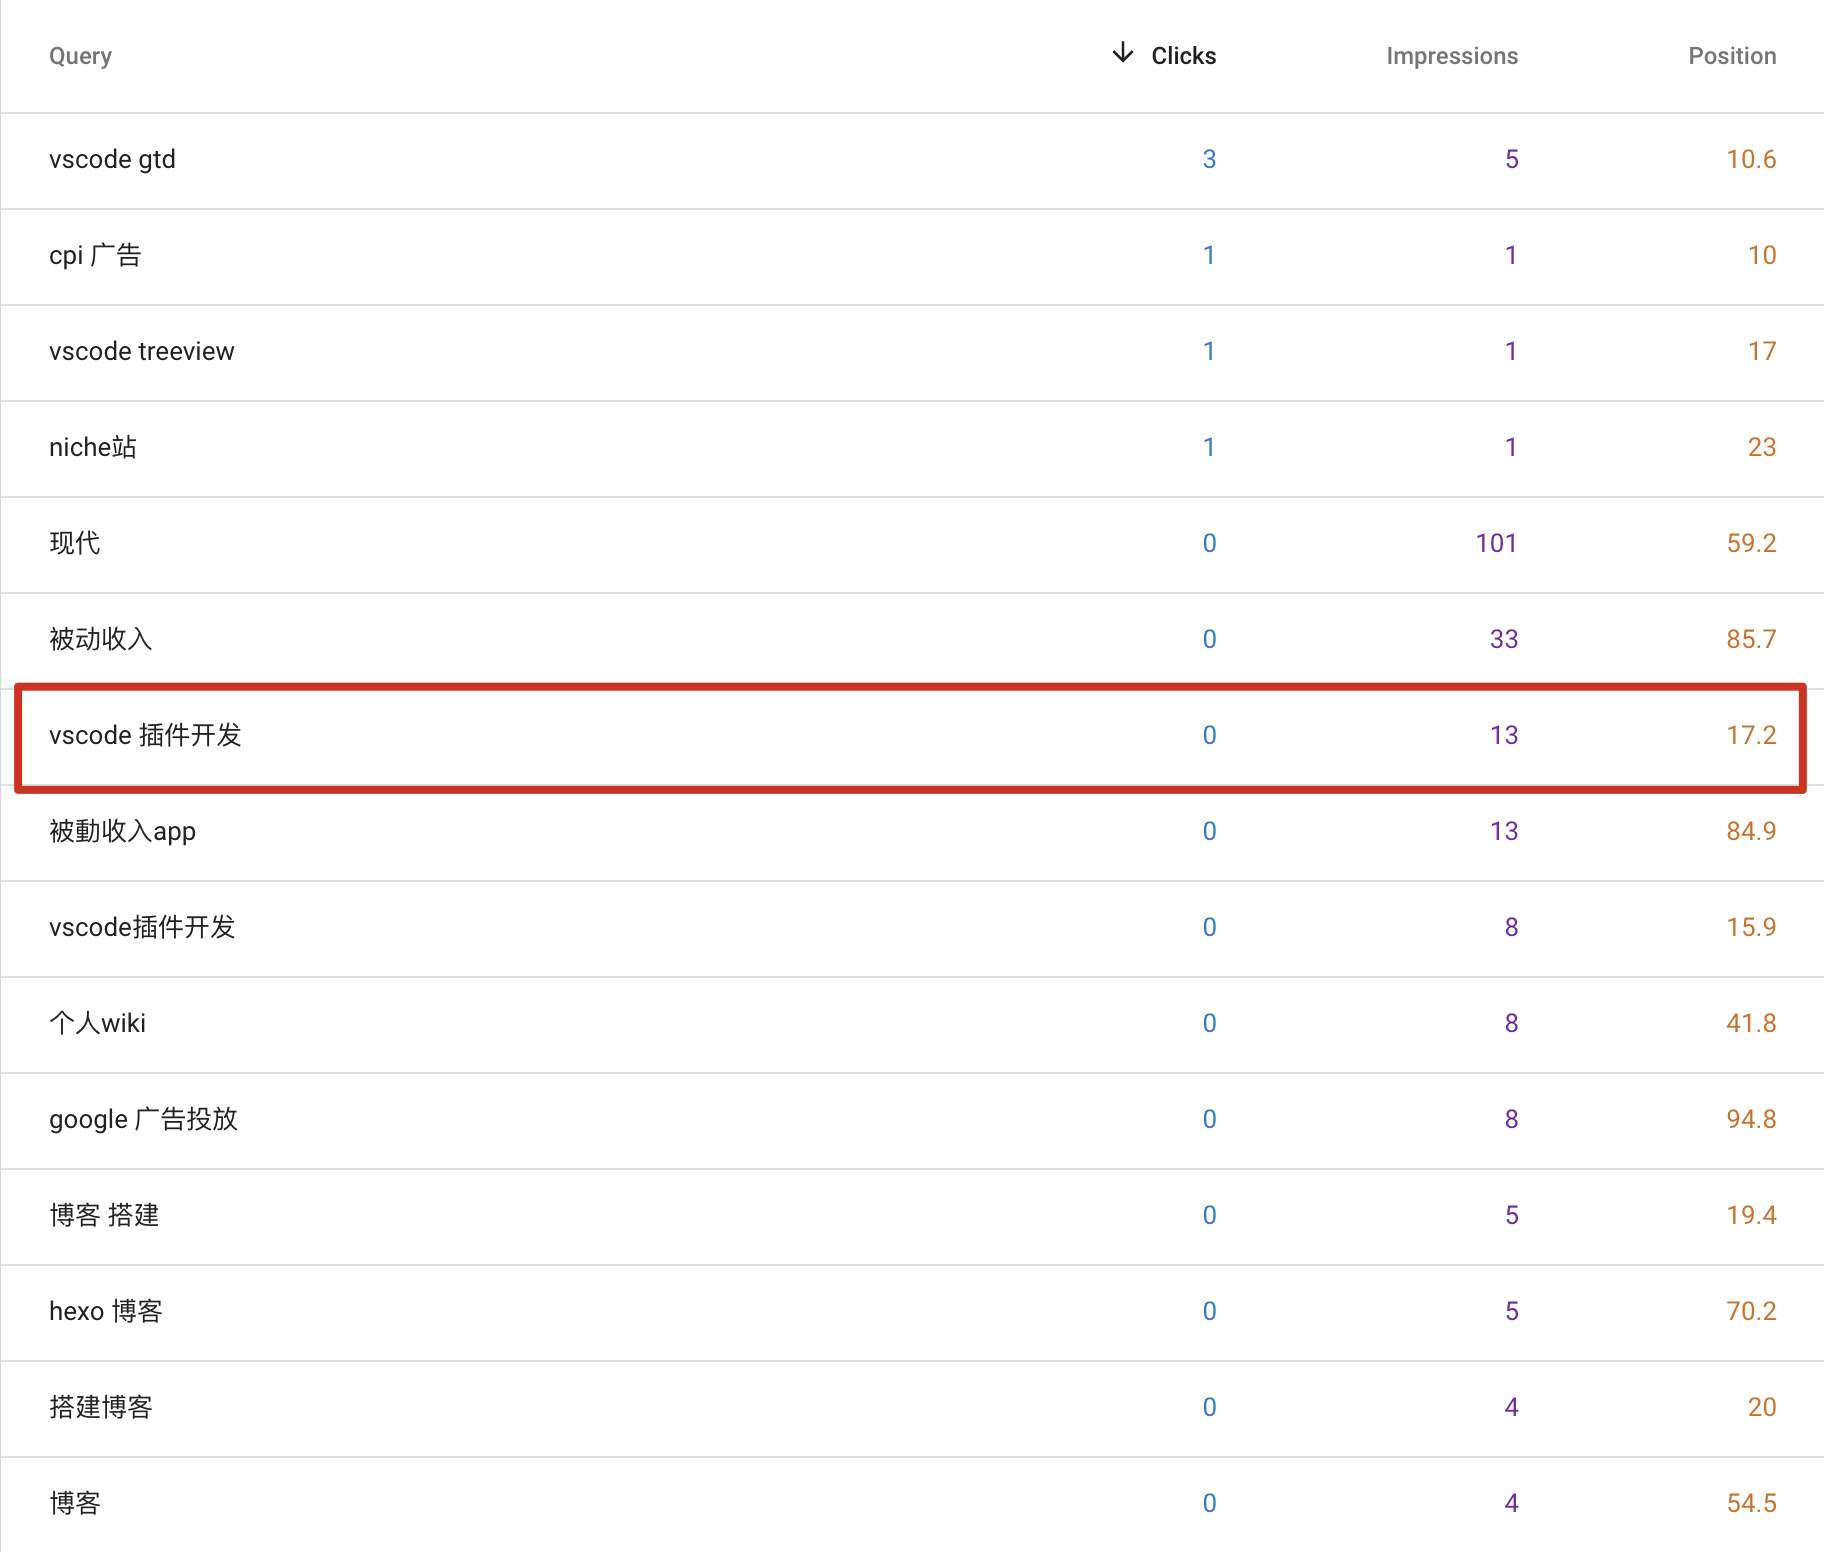Click the Clicks column header label
This screenshot has height=1552, width=1824.
(1183, 56)
